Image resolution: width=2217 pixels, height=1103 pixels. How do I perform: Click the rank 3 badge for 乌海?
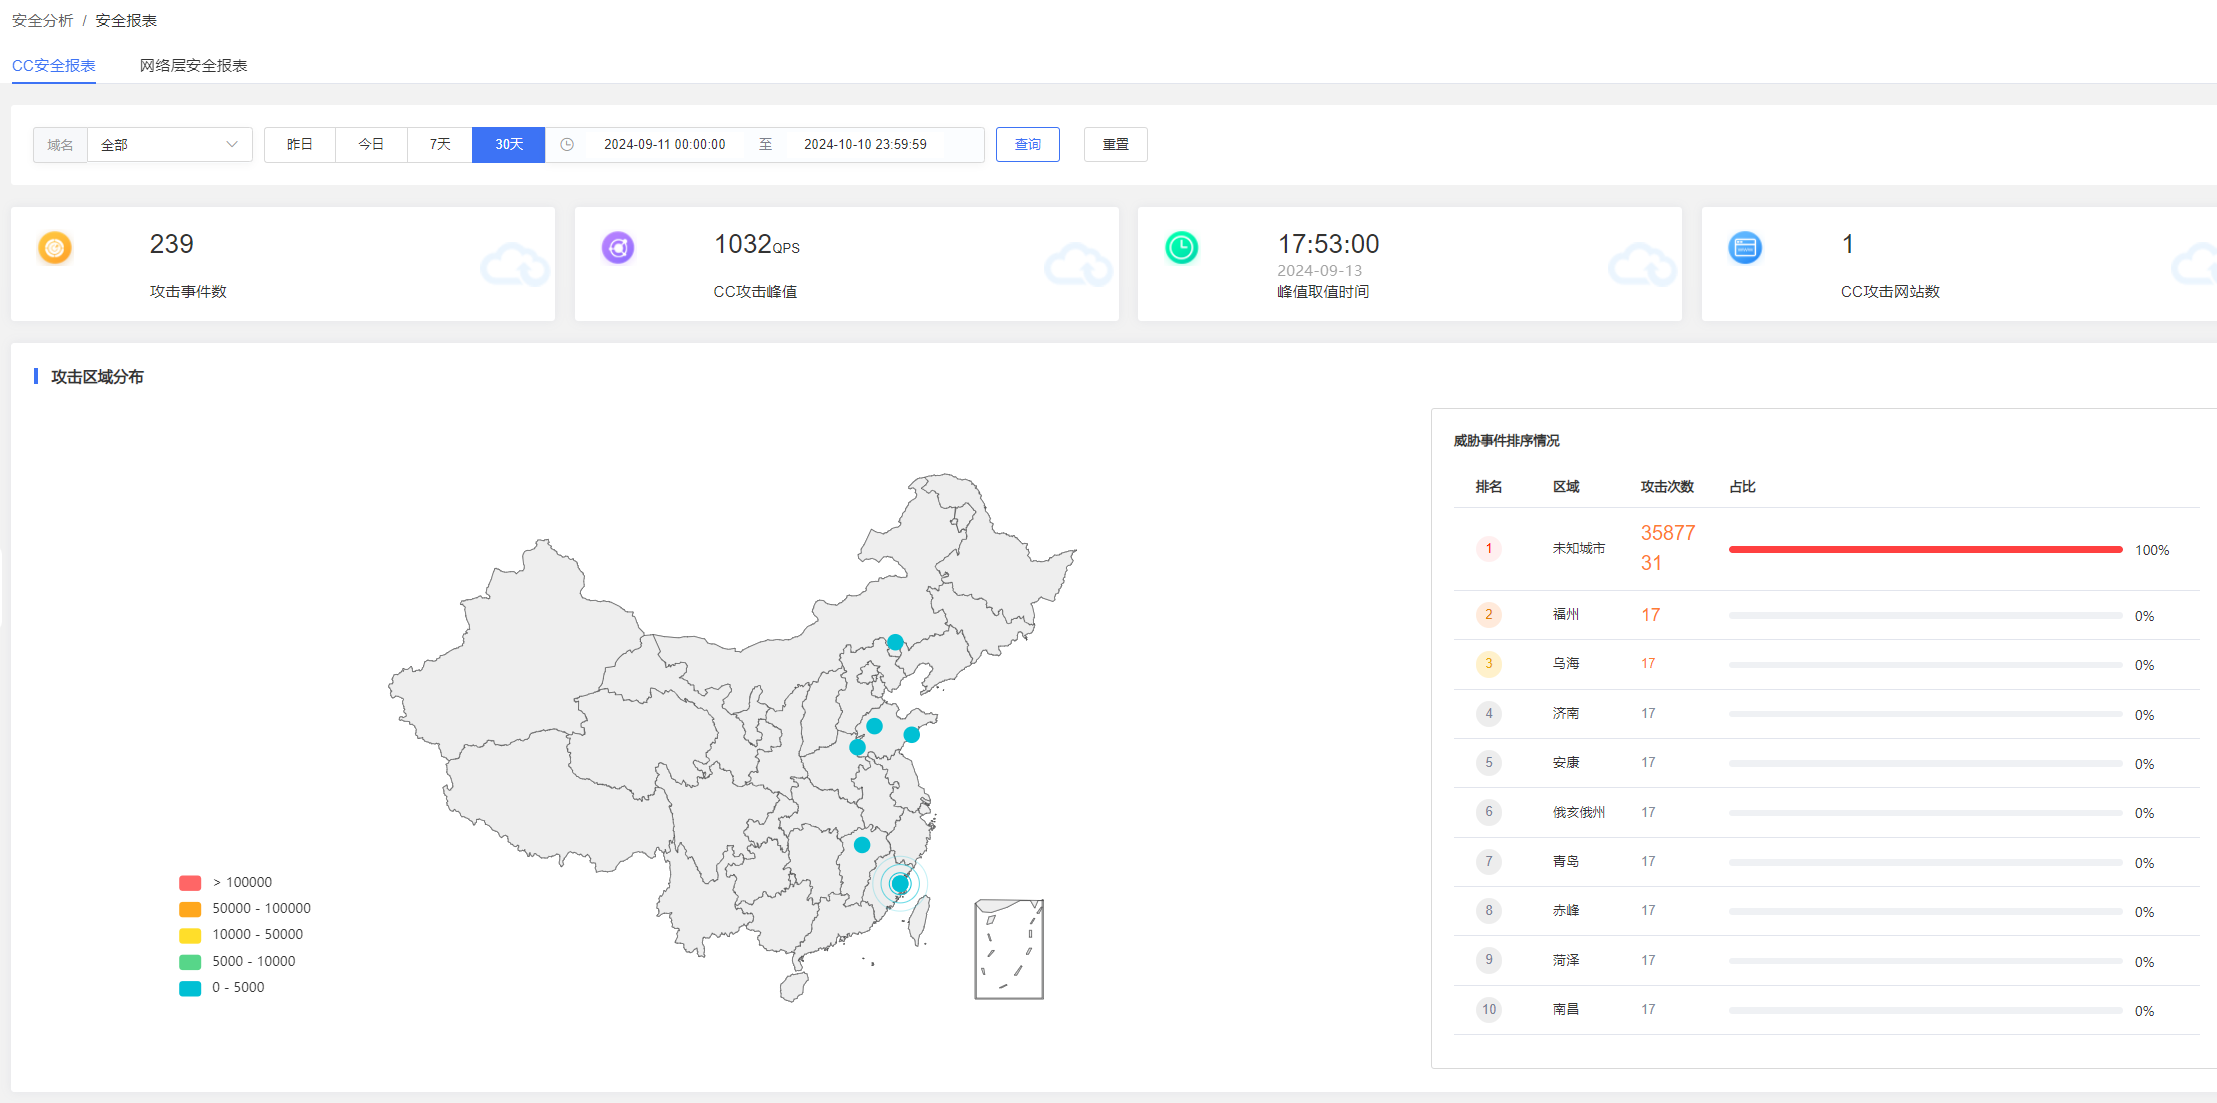(1489, 663)
